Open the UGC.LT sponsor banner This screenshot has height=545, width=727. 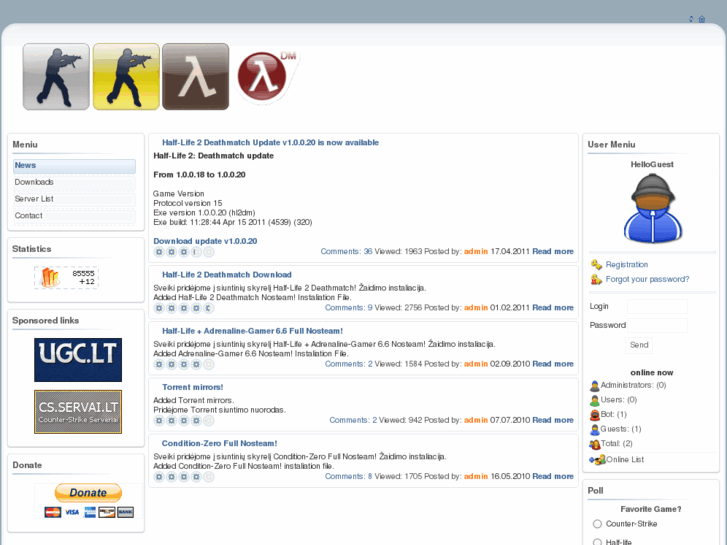pyautogui.click(x=78, y=360)
